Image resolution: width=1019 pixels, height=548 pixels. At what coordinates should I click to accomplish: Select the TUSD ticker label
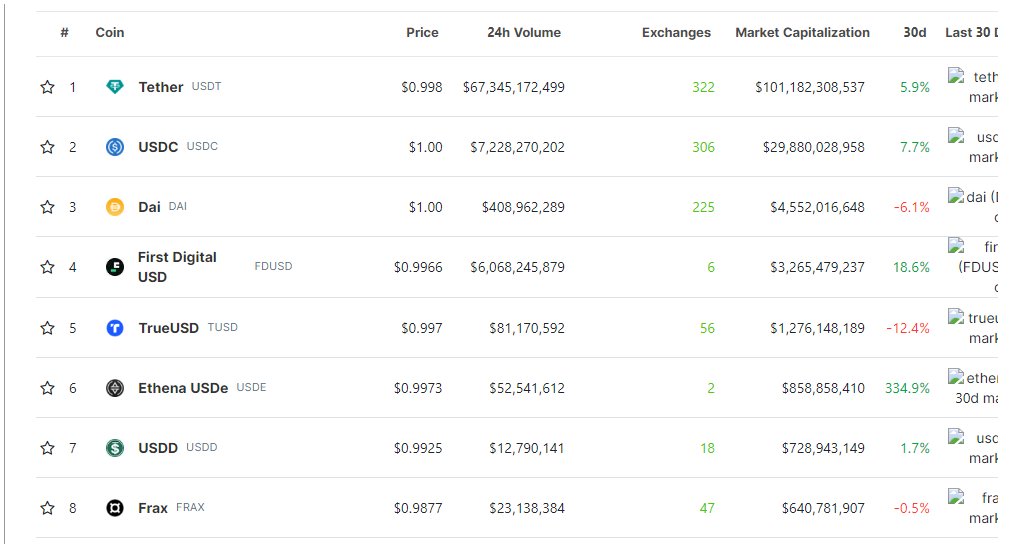[223, 328]
